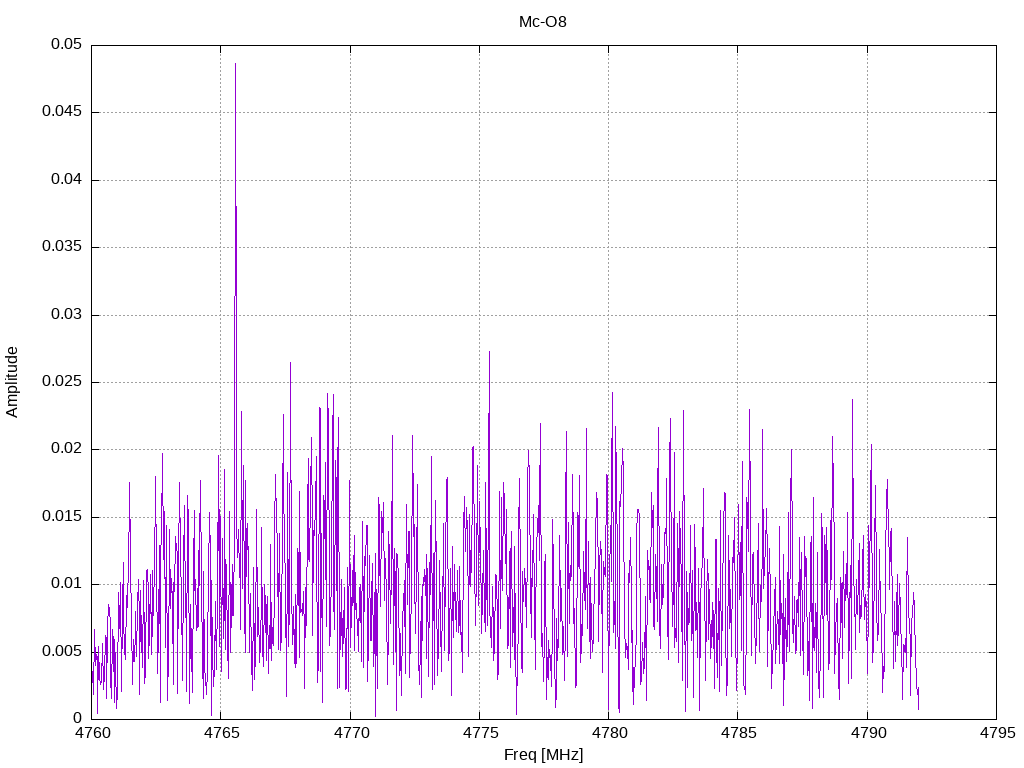The width and height of the screenshot is (1024, 768).
Task: Click the 0.015 y-axis tick label
Action: pos(62,516)
